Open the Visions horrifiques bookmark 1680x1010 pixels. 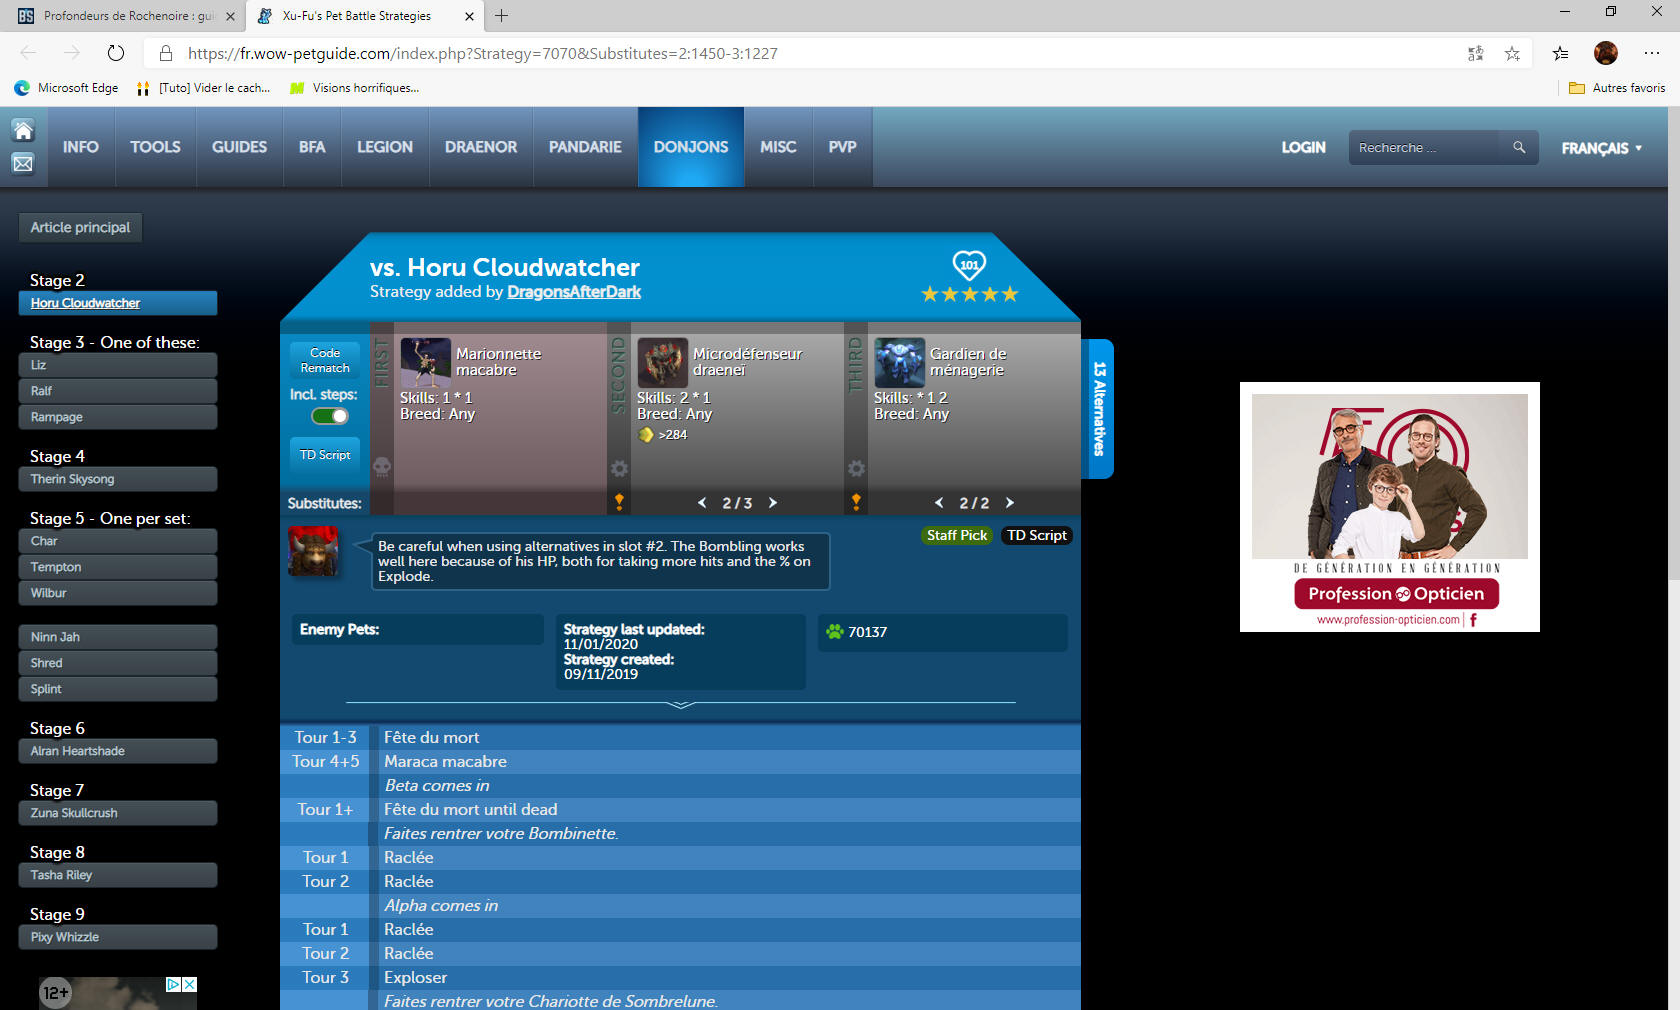click(355, 88)
